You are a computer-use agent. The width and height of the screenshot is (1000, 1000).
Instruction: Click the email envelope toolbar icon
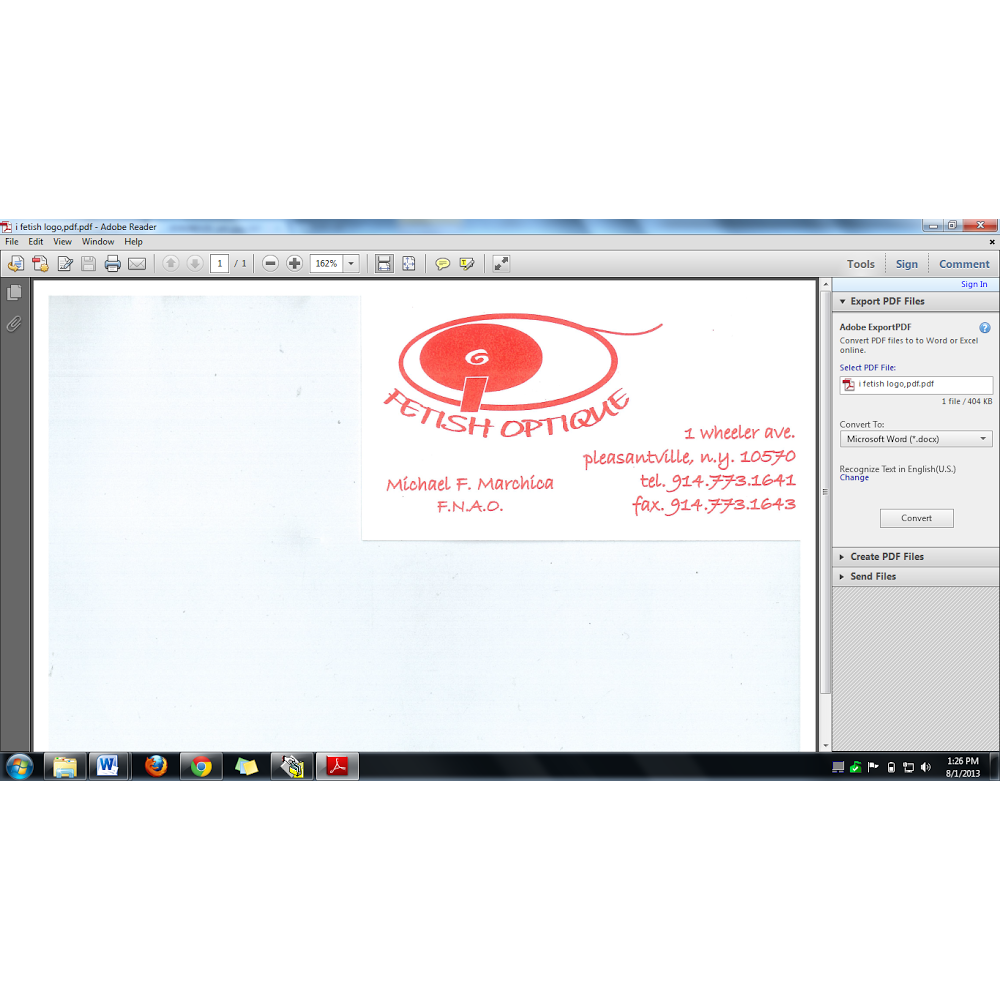coord(137,264)
